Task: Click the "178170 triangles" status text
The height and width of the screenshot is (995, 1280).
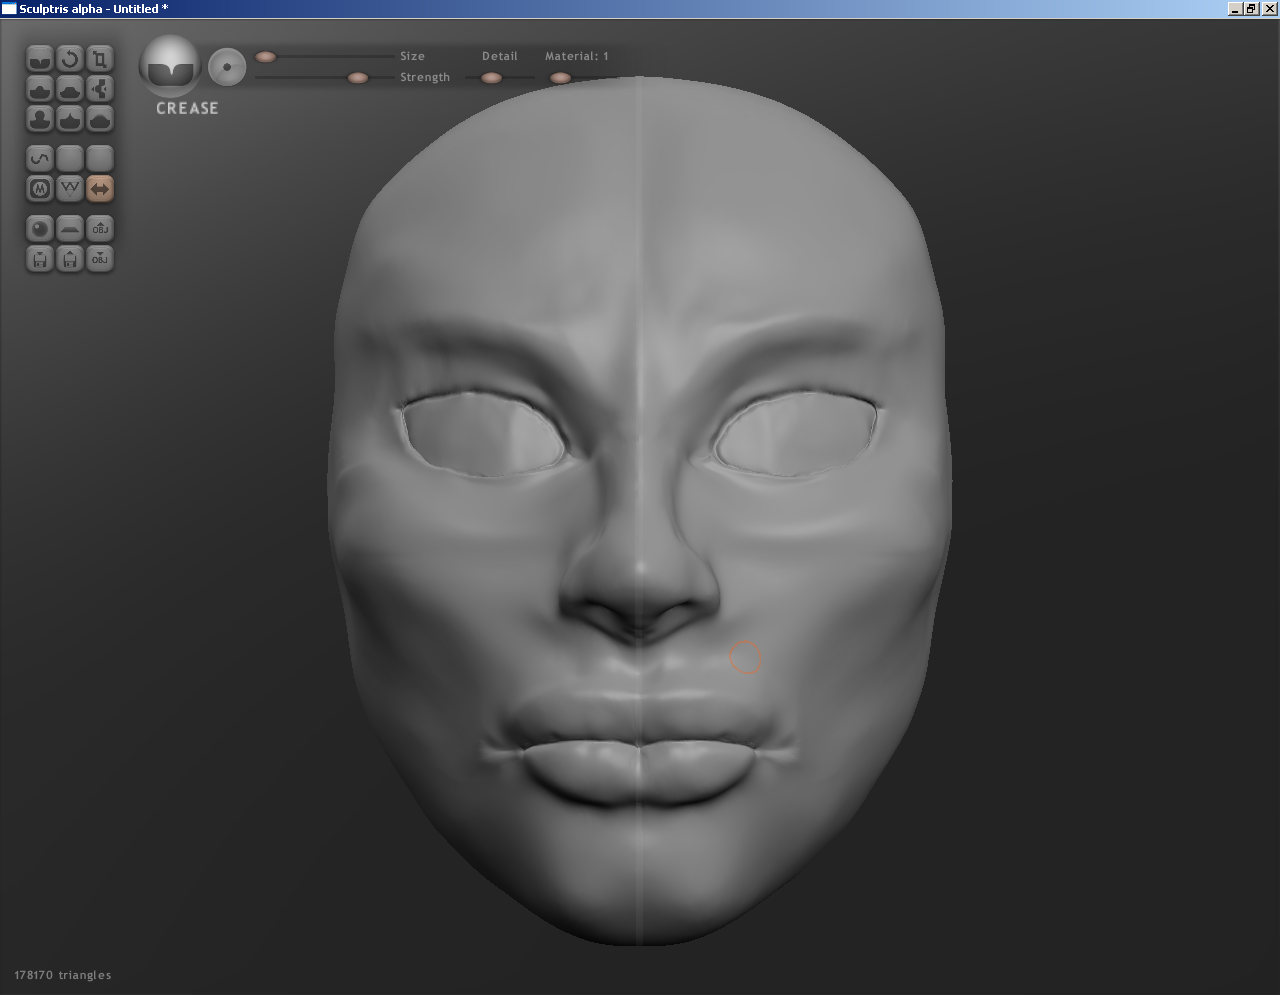Action: [x=63, y=975]
